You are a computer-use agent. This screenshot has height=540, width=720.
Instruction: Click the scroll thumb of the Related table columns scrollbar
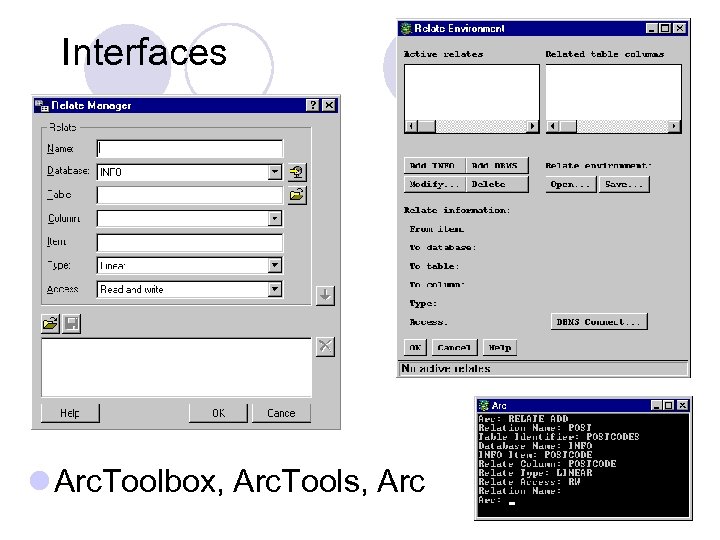568,126
